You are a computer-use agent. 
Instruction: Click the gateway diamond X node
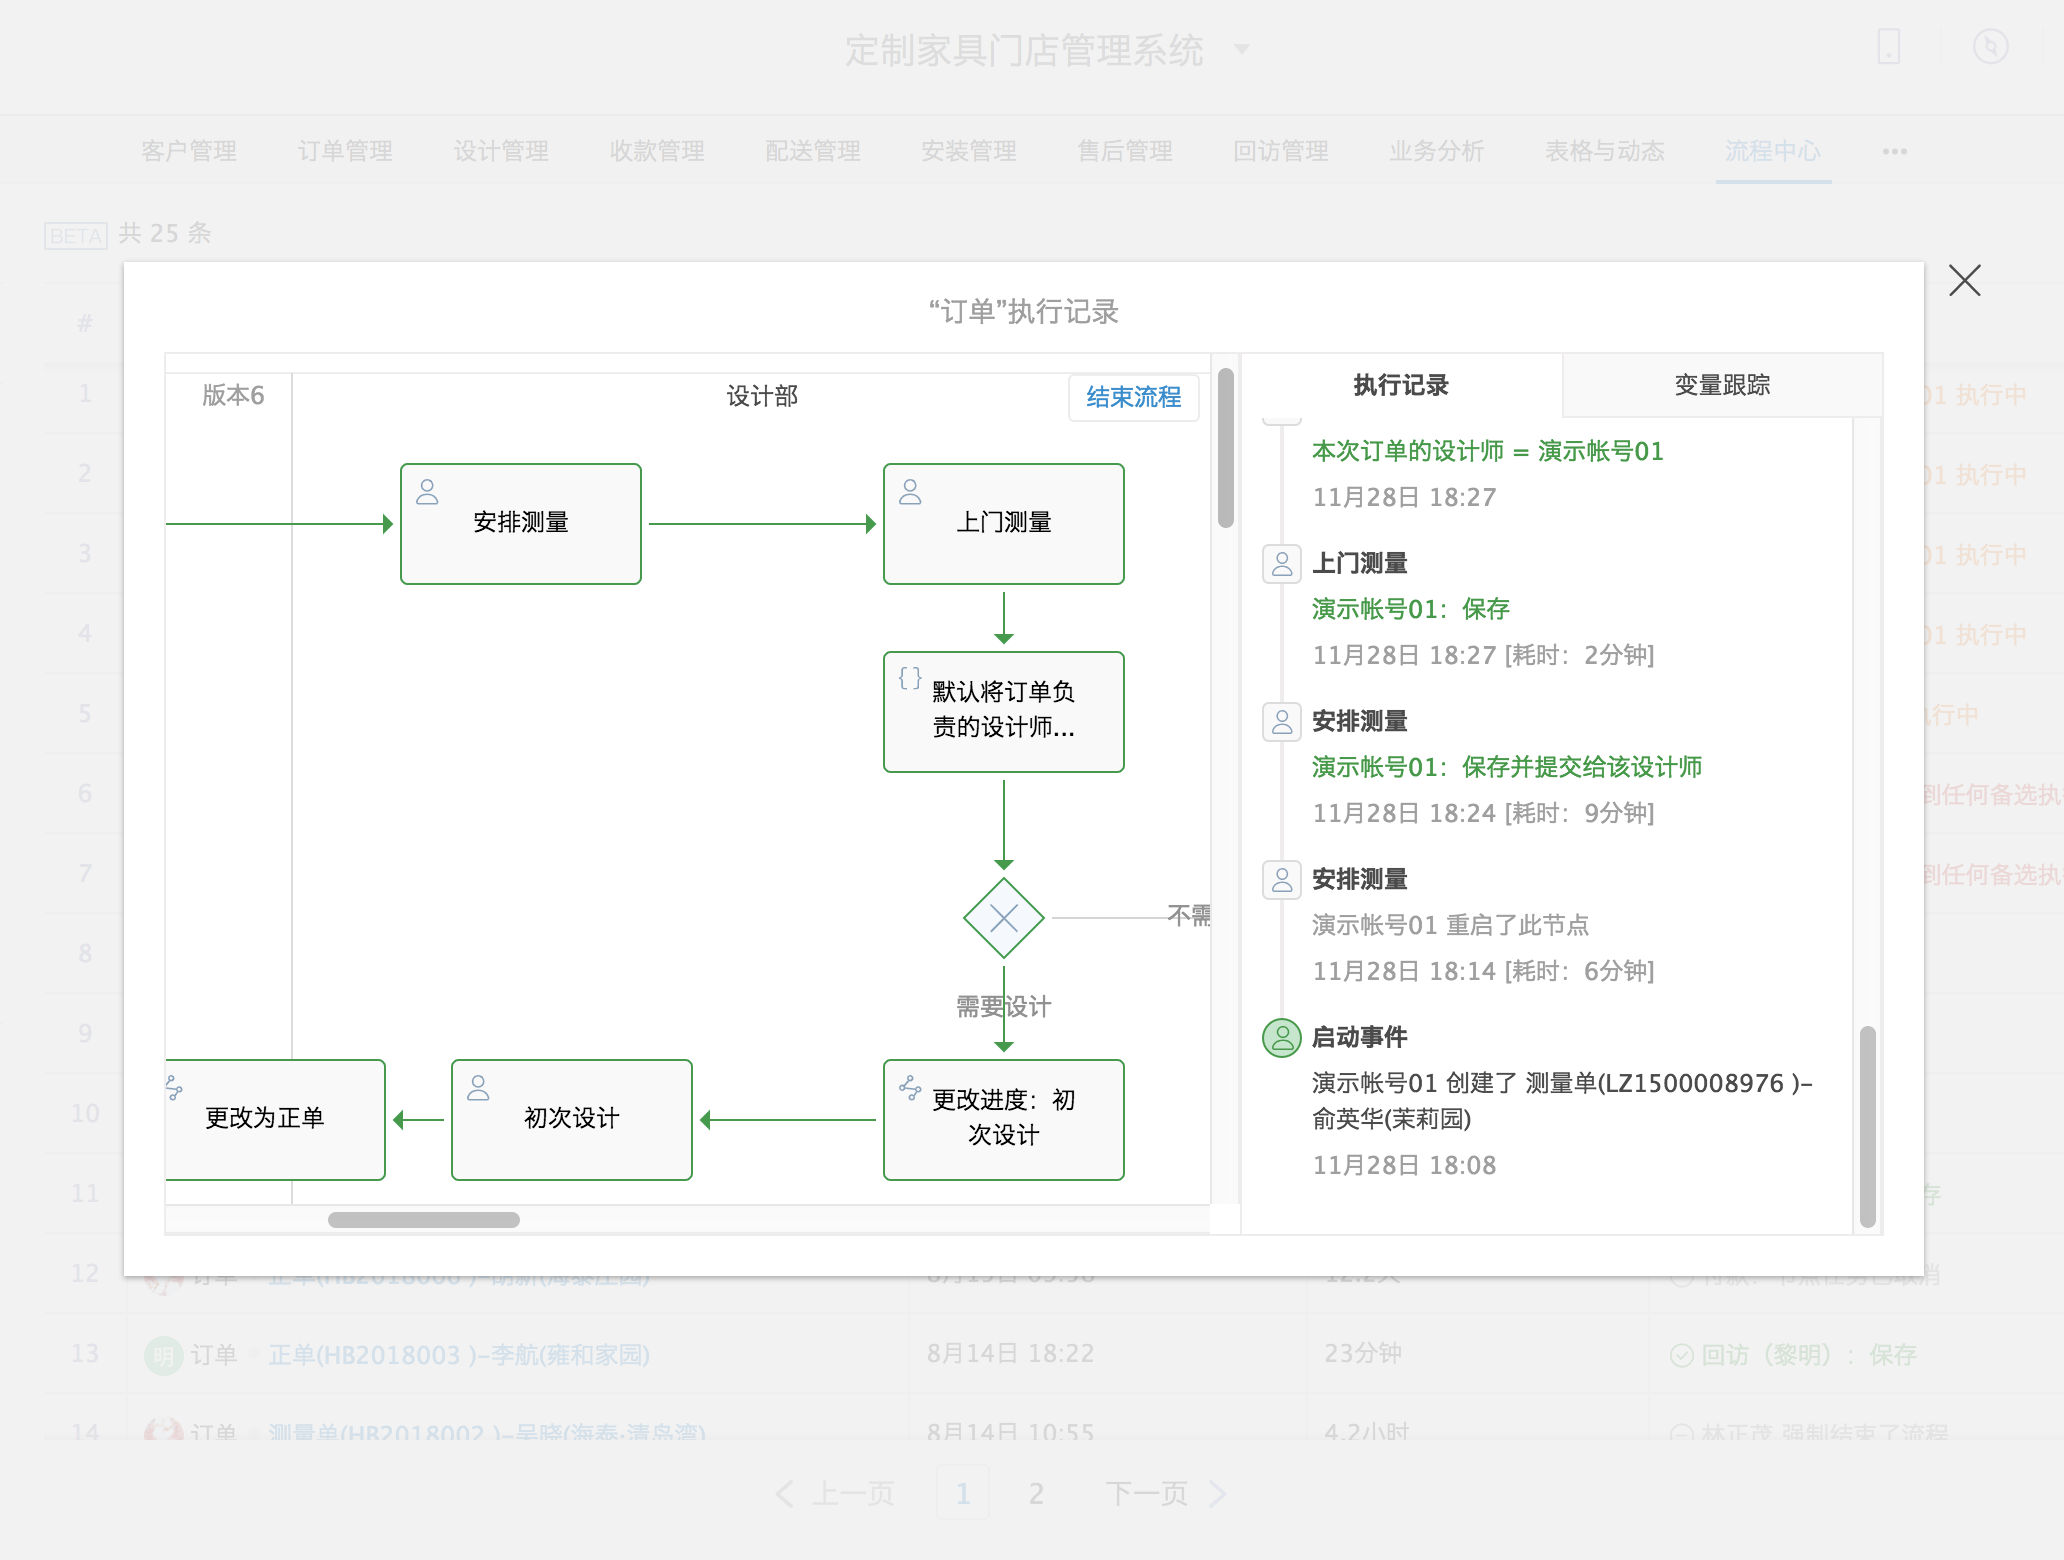click(1004, 918)
